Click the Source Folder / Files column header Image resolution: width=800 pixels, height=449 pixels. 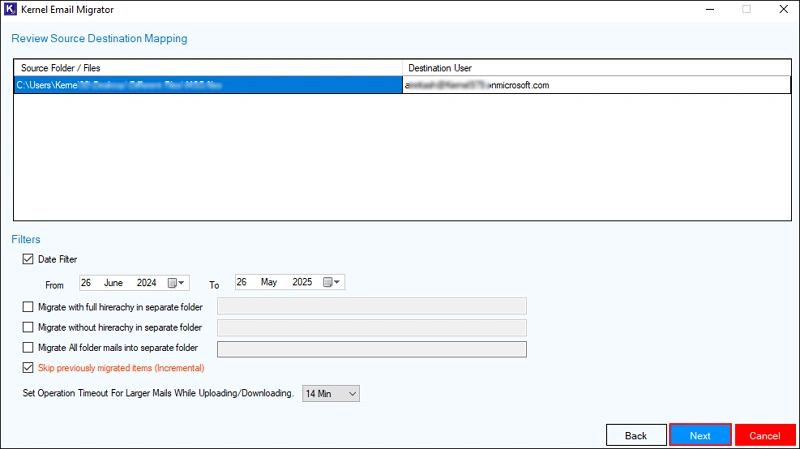(208, 68)
